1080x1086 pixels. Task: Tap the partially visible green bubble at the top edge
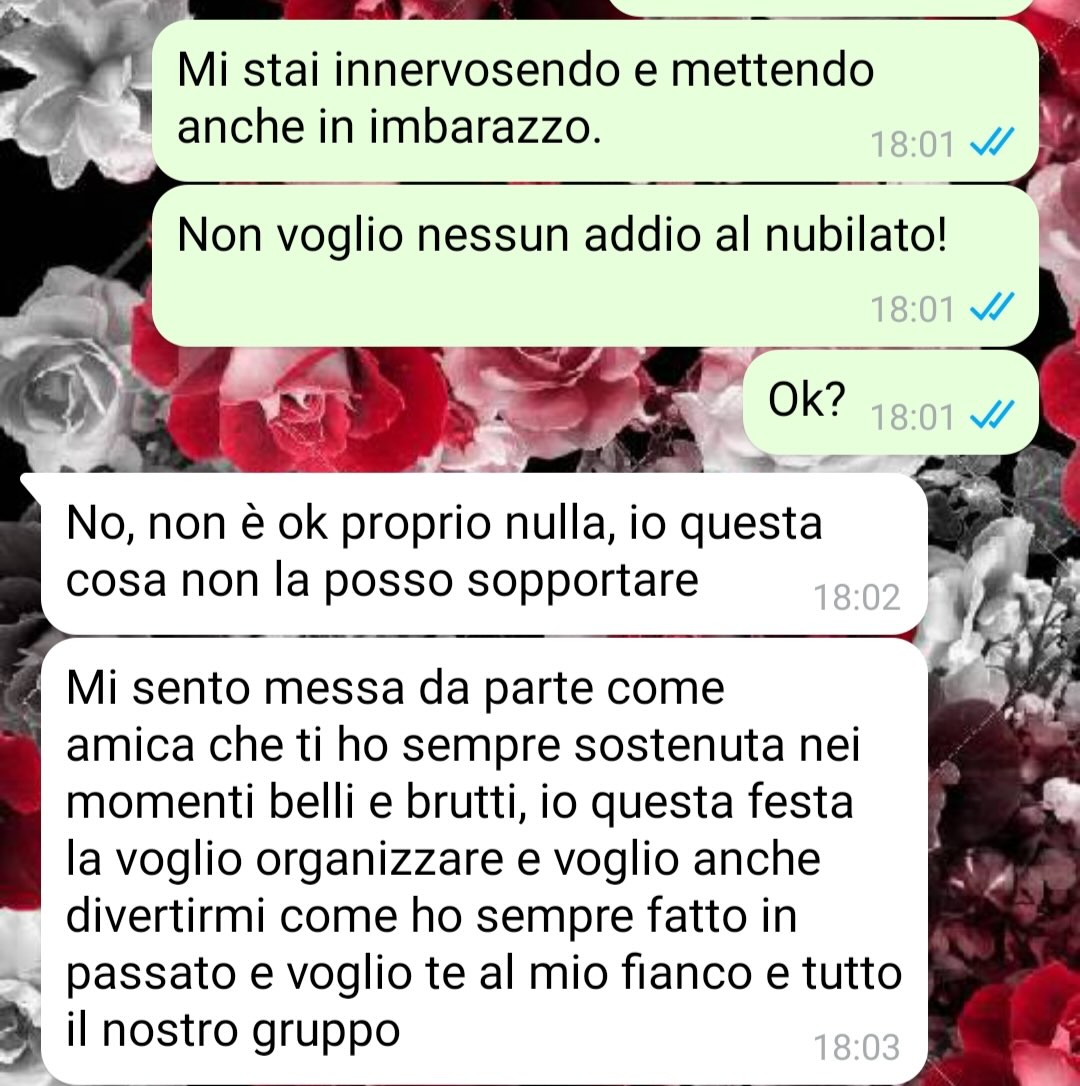click(821, 7)
